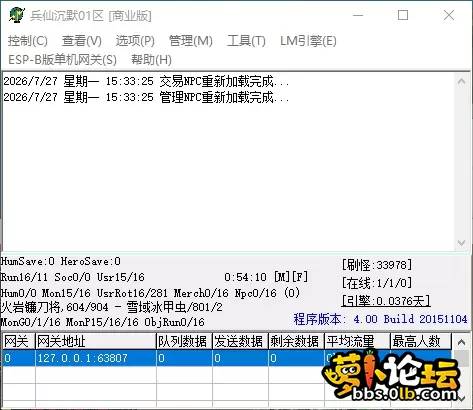Click the 网关地址 column header
Image resolution: width=473 pixels, height=410 pixels.
pos(96,341)
